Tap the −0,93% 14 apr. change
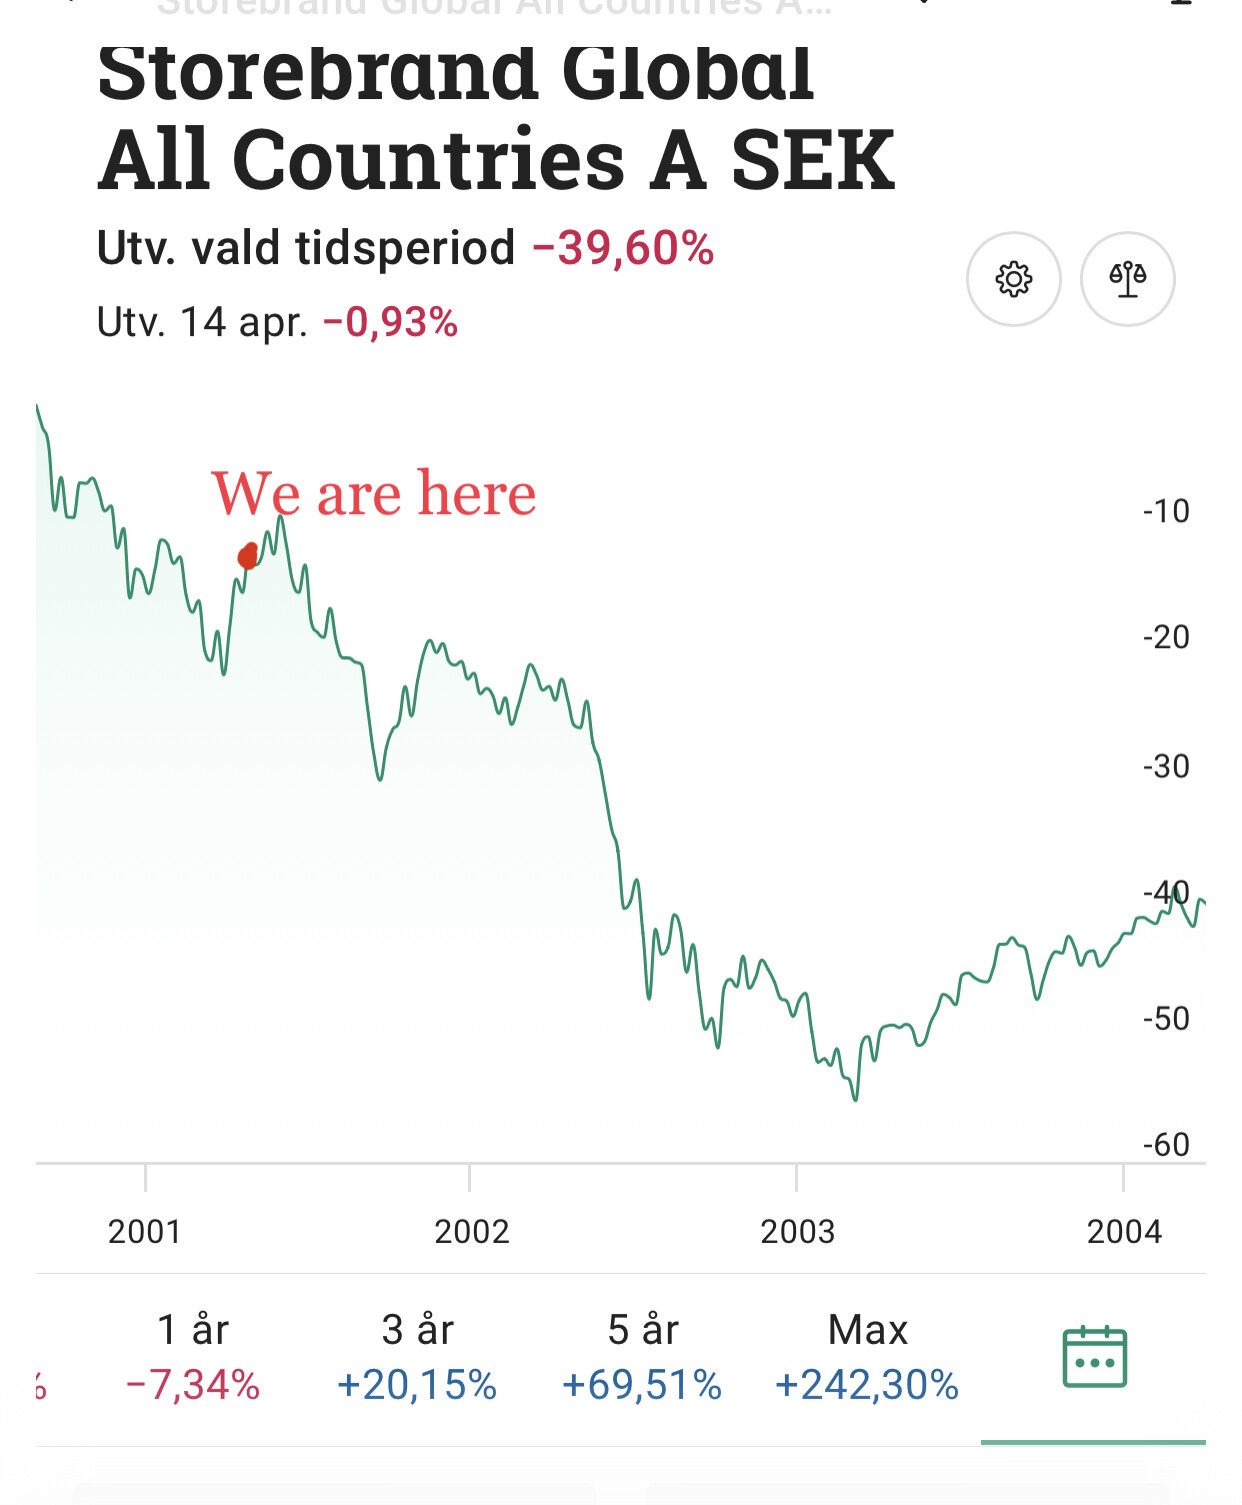 pos(390,323)
